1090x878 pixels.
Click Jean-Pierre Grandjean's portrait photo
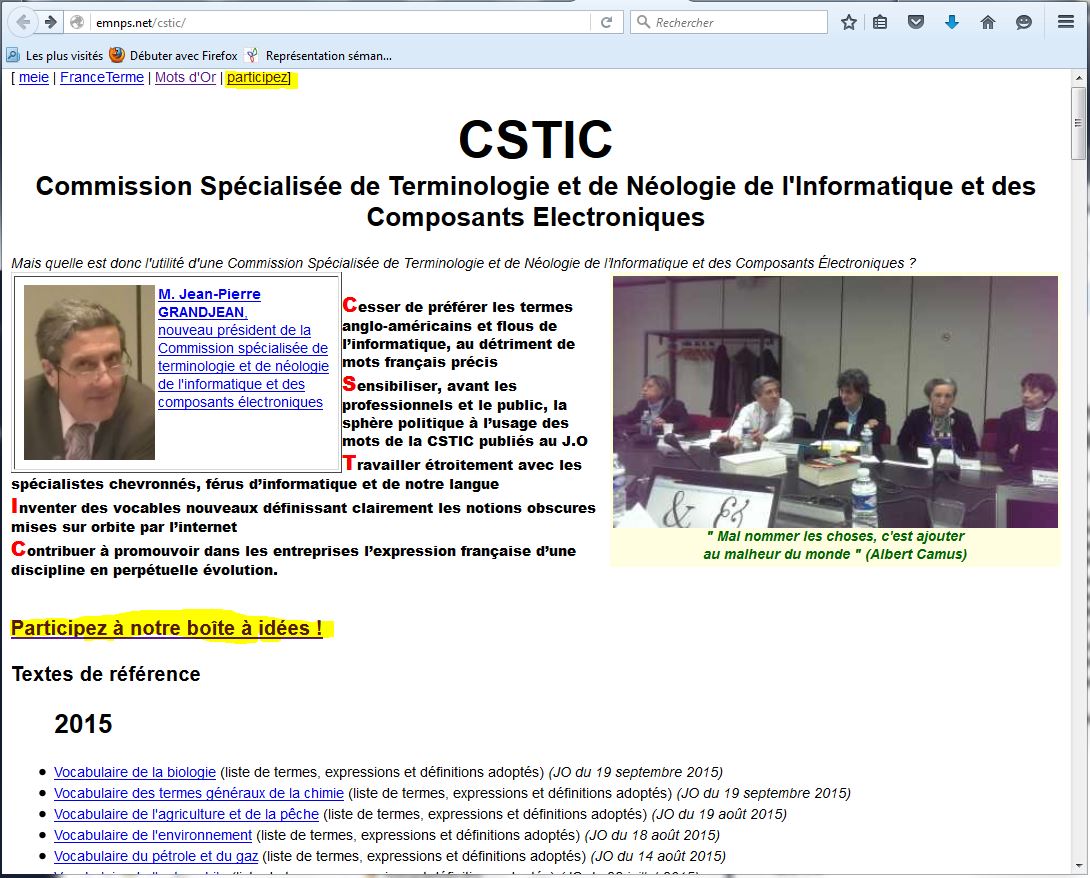[89, 372]
